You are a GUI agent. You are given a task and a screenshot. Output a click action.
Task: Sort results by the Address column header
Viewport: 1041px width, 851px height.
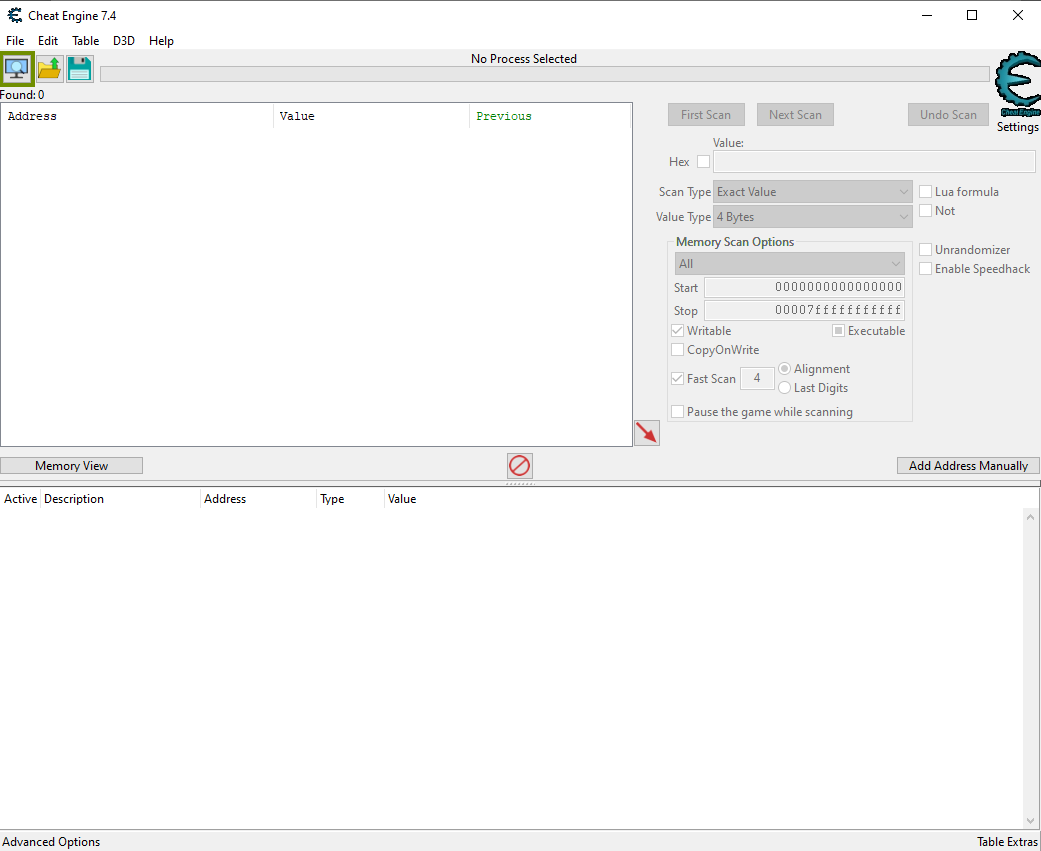(137, 116)
